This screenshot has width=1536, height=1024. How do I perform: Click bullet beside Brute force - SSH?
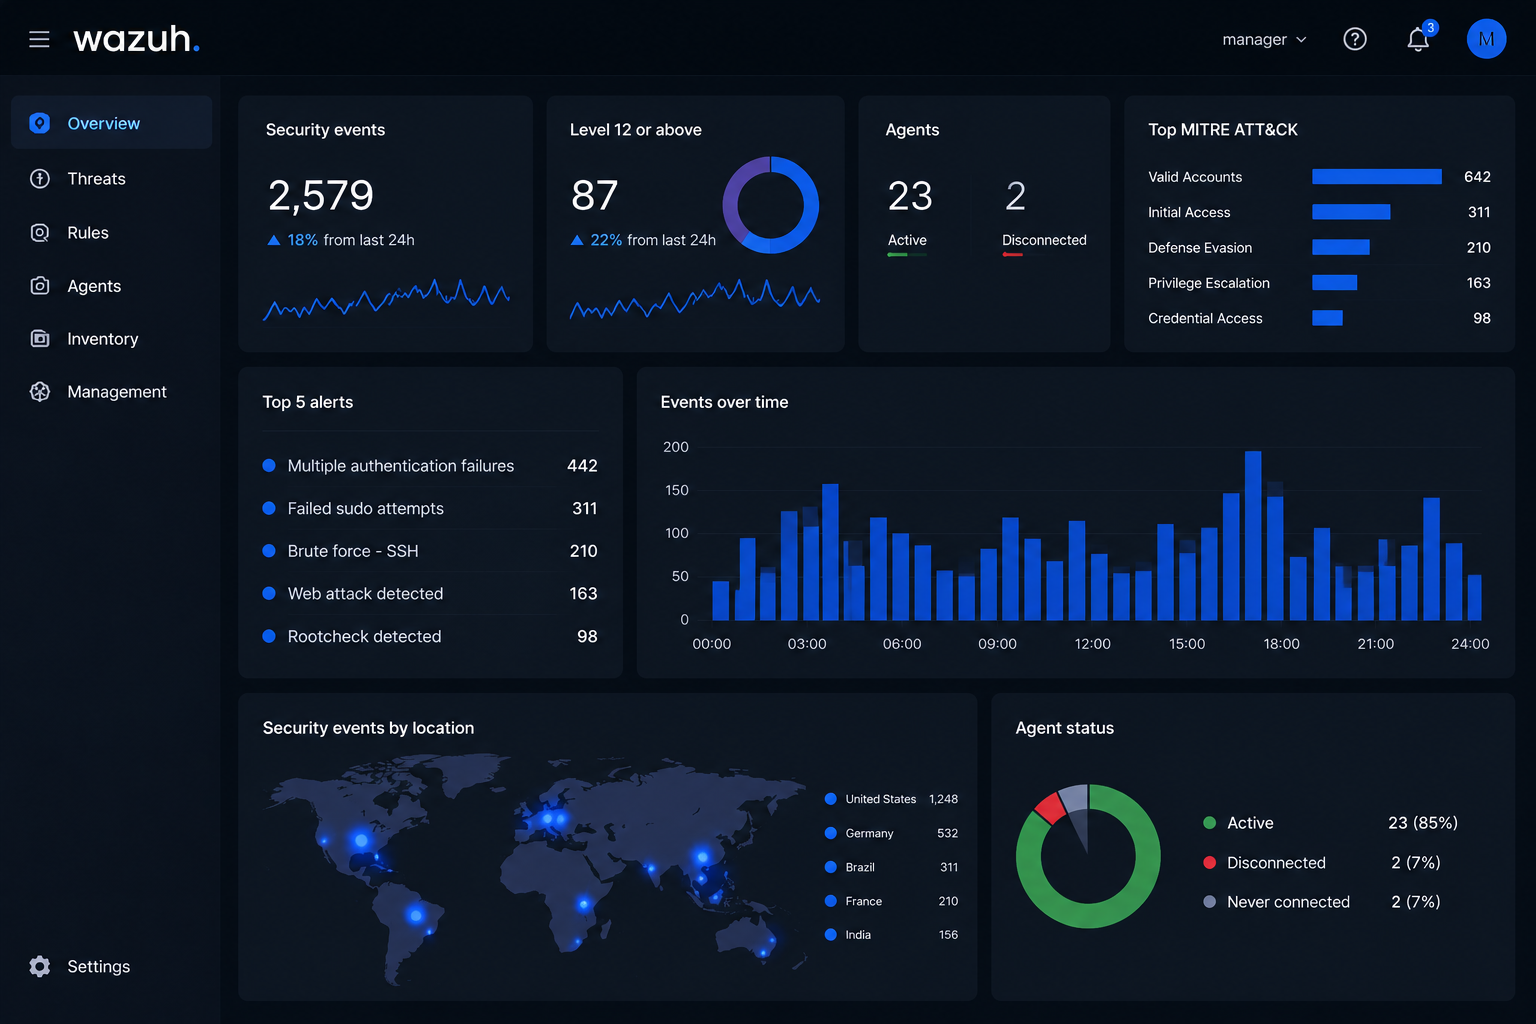click(269, 550)
